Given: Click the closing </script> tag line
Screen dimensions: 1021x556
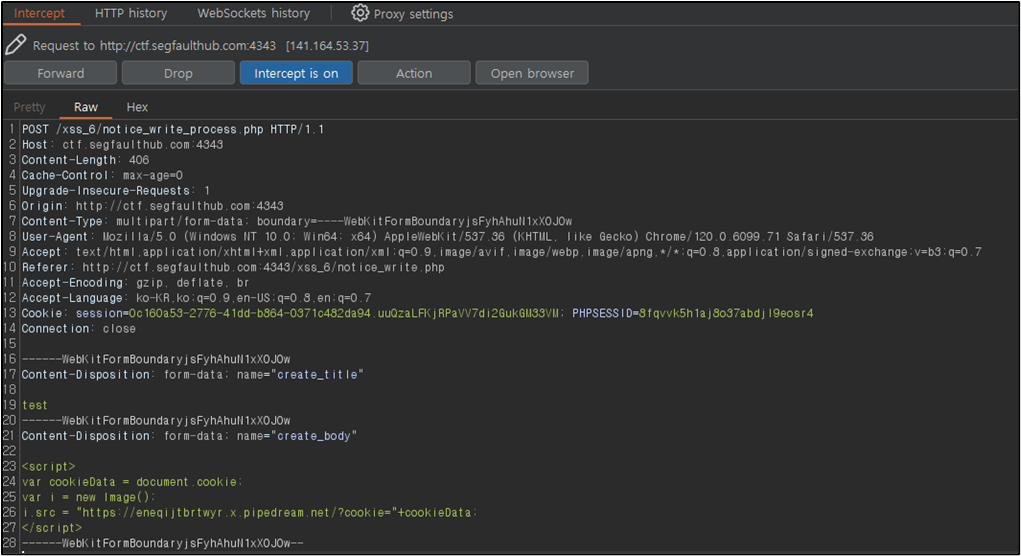Looking at the screenshot, I should pyautogui.click(x=52, y=527).
